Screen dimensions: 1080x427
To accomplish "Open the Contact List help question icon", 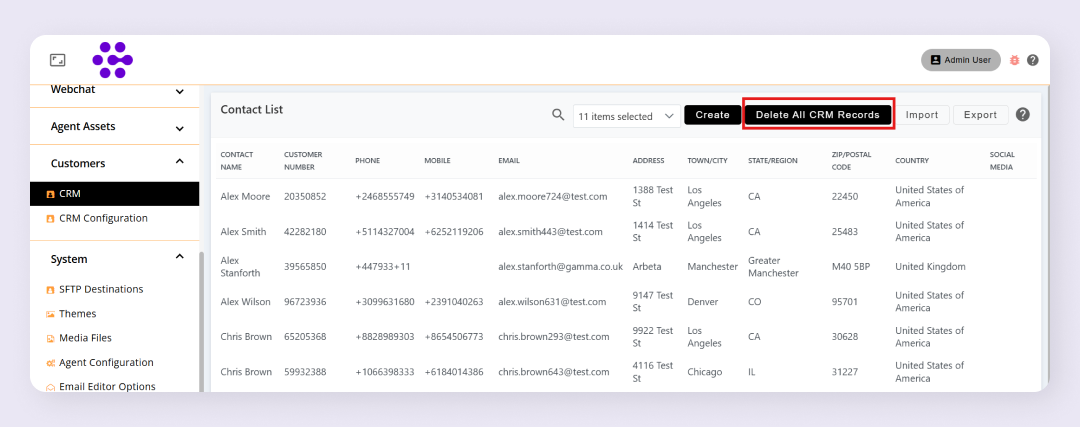I will point(1022,115).
